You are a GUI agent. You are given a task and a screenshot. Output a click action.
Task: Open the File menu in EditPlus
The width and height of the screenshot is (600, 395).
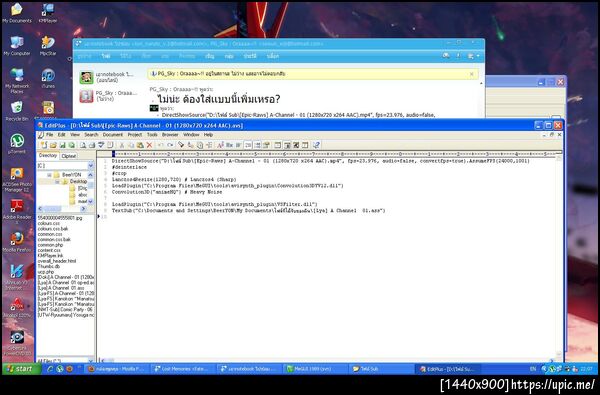tap(50, 135)
